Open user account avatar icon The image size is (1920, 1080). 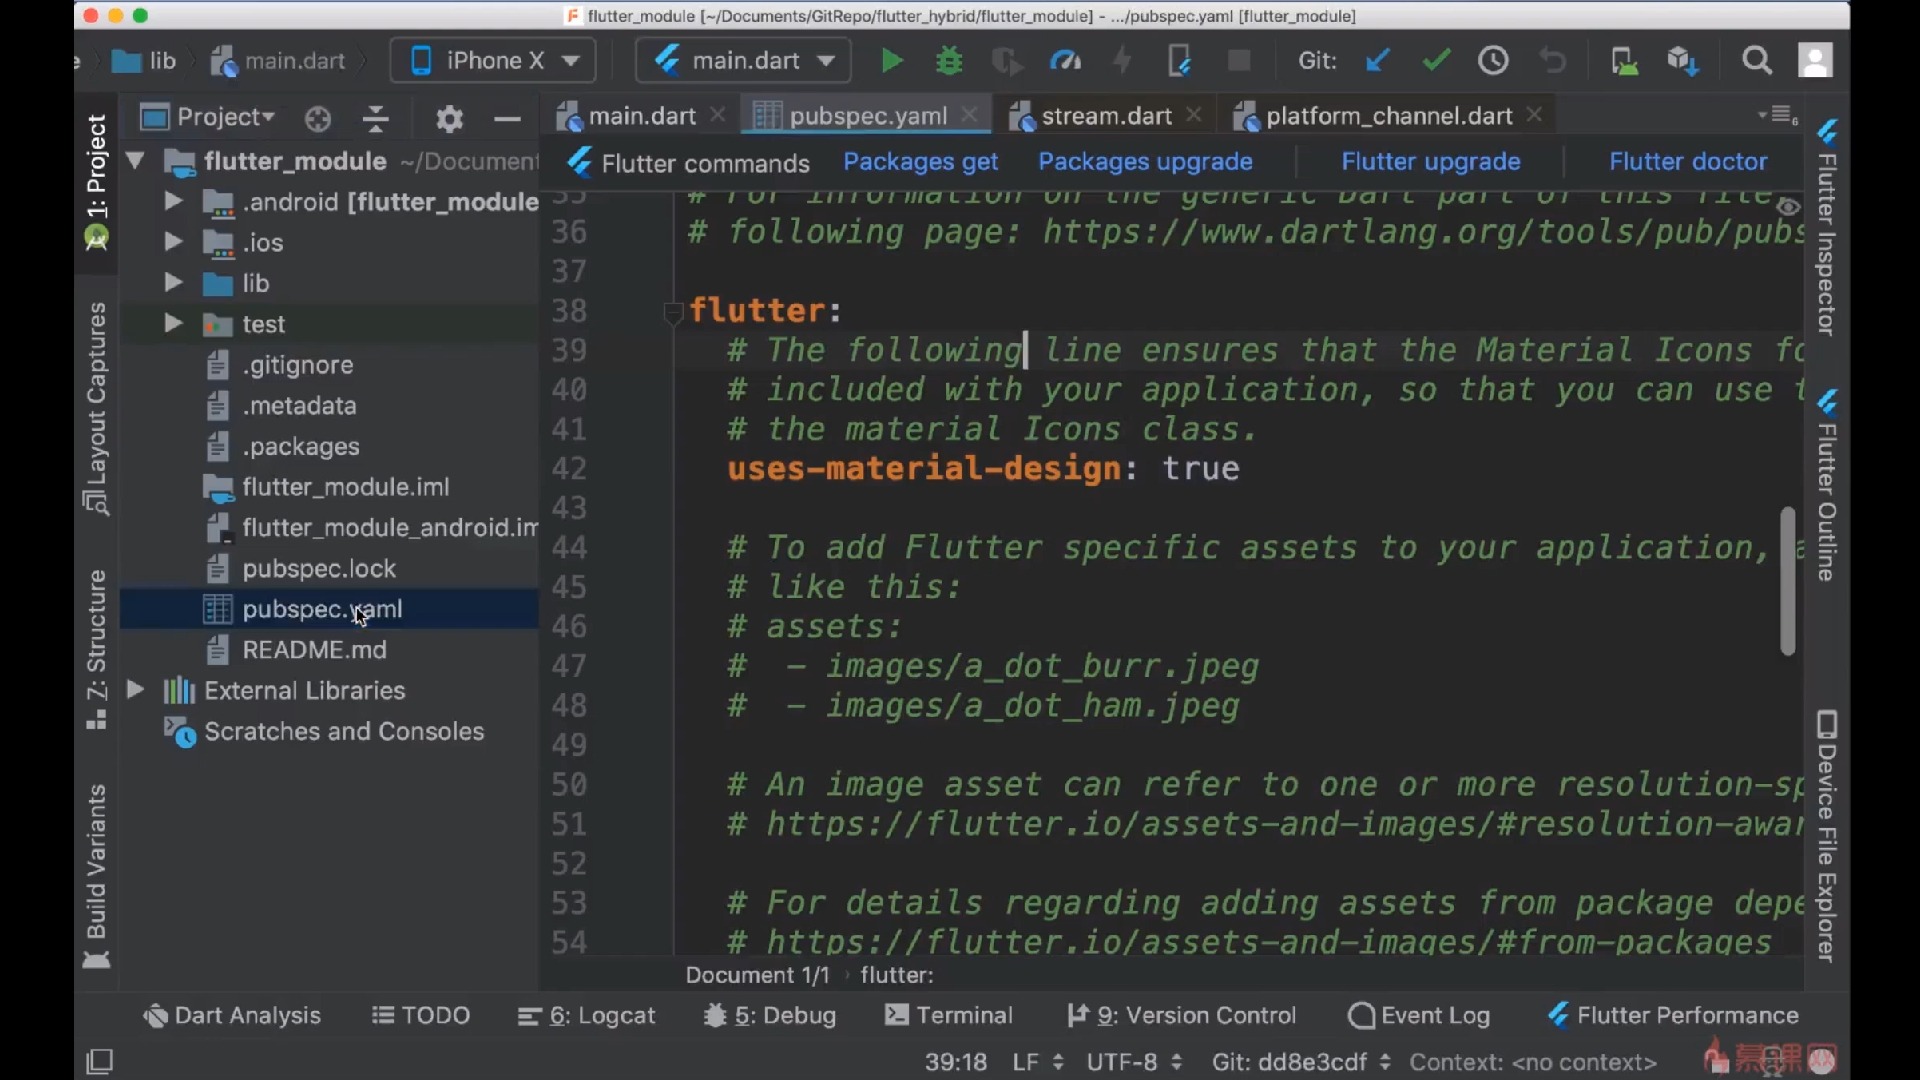1815,61
